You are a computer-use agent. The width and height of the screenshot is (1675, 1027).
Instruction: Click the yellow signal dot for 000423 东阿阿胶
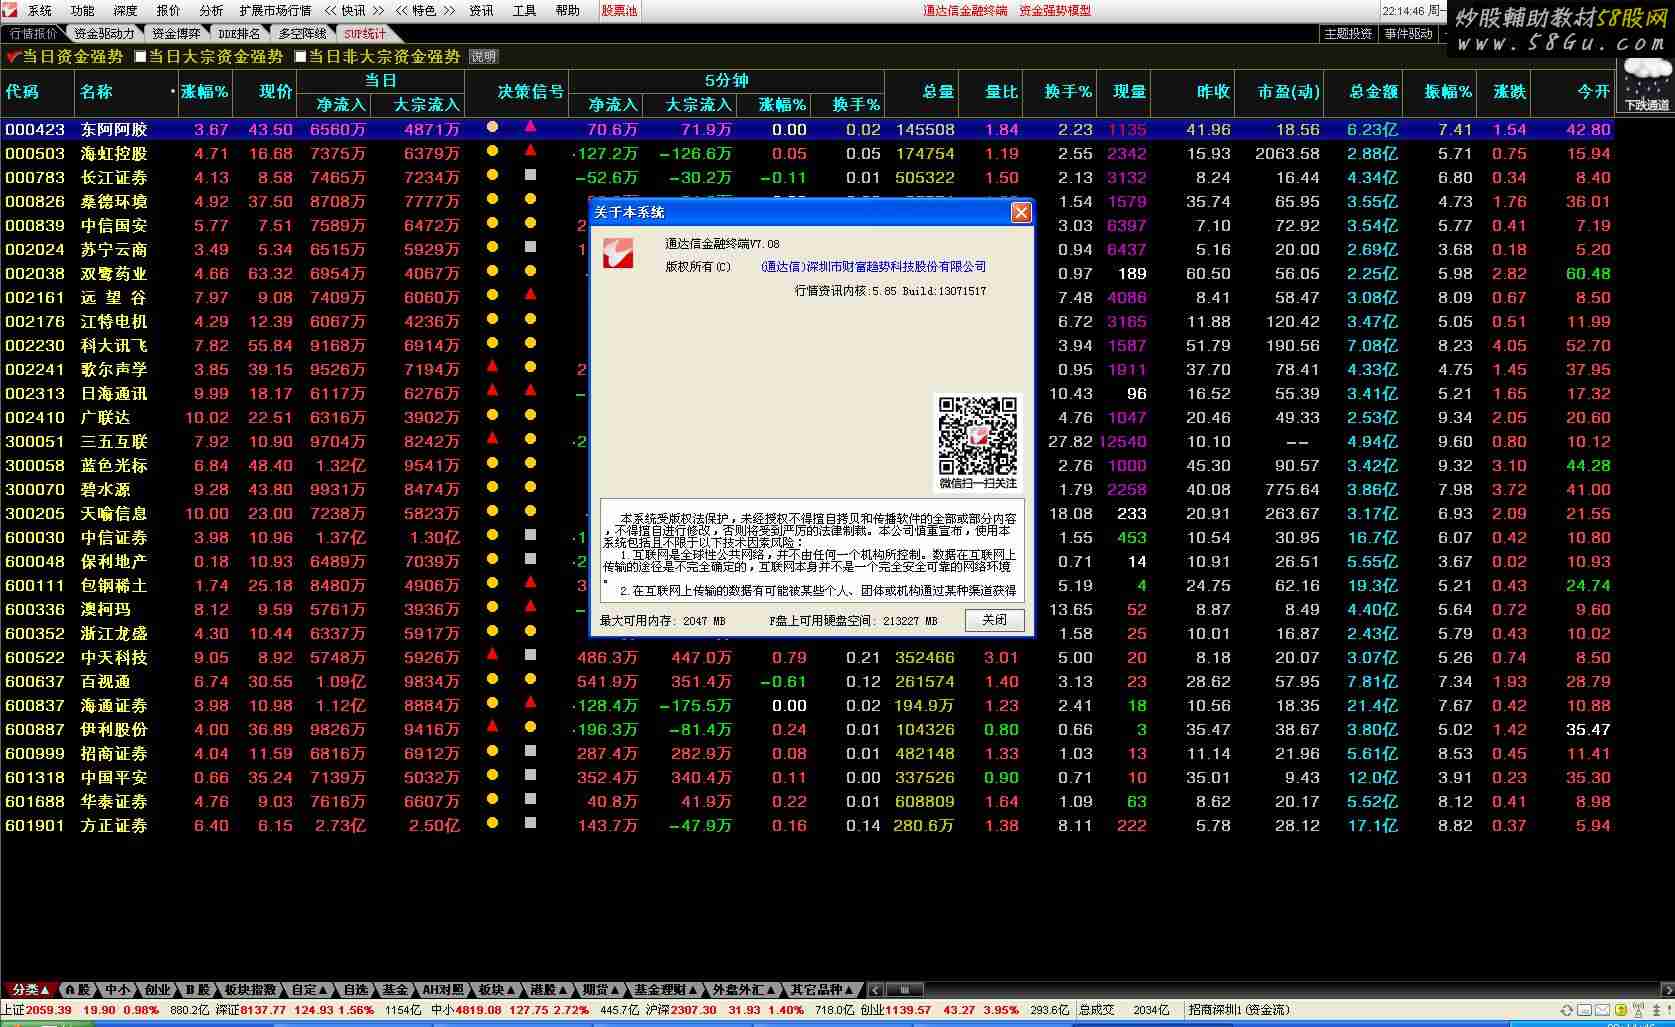492,127
